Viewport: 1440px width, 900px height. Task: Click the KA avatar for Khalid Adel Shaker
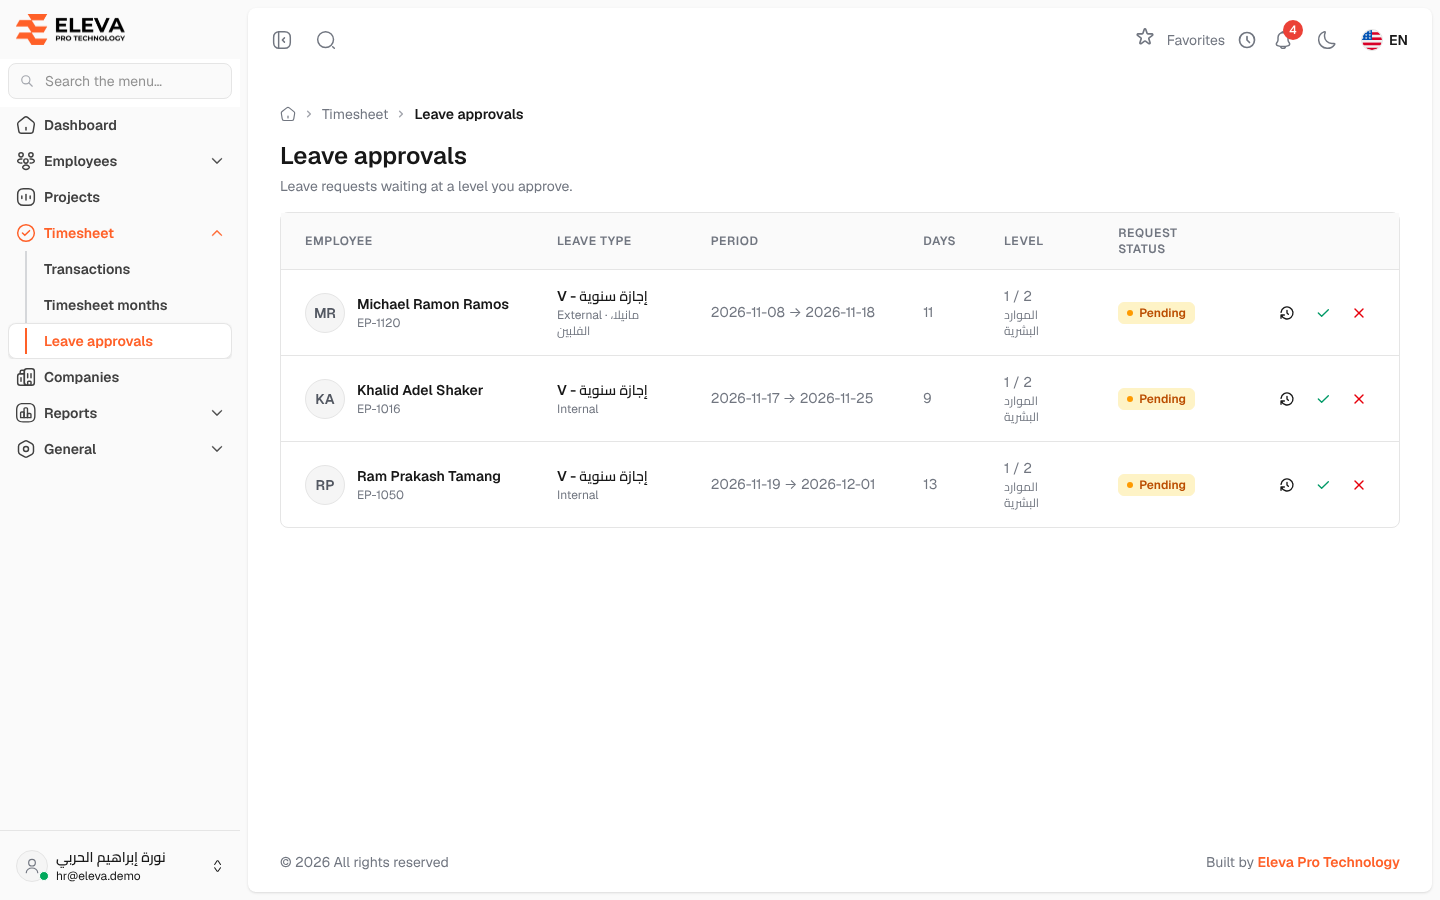[x=325, y=399]
